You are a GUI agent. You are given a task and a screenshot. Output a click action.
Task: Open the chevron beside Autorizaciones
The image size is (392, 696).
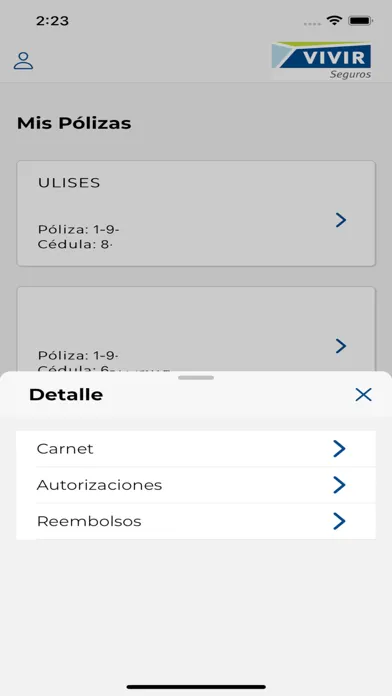(339, 485)
